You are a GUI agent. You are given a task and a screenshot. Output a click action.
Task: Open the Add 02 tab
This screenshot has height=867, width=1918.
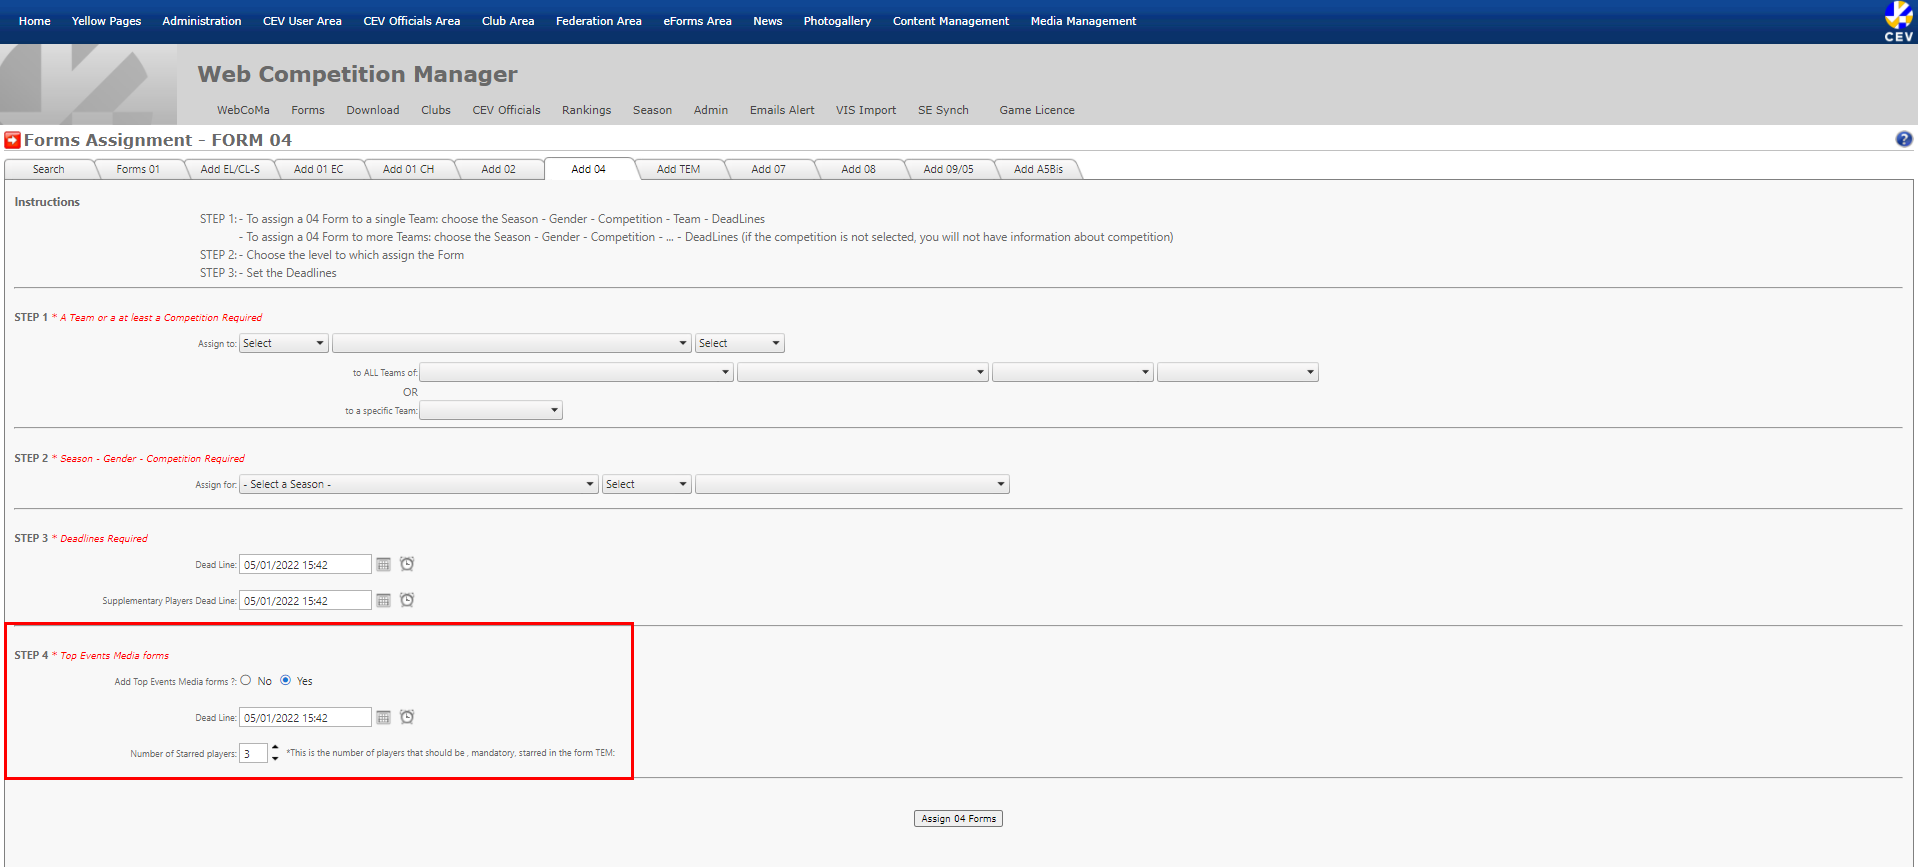498,169
